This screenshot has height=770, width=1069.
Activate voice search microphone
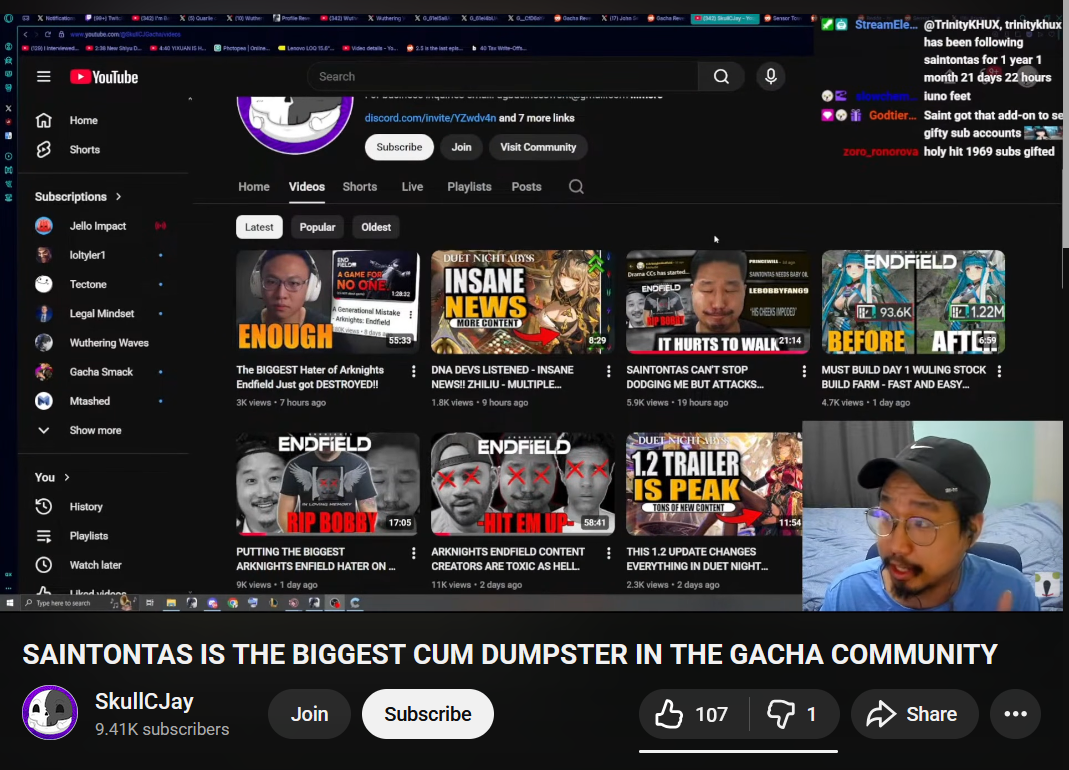770,76
